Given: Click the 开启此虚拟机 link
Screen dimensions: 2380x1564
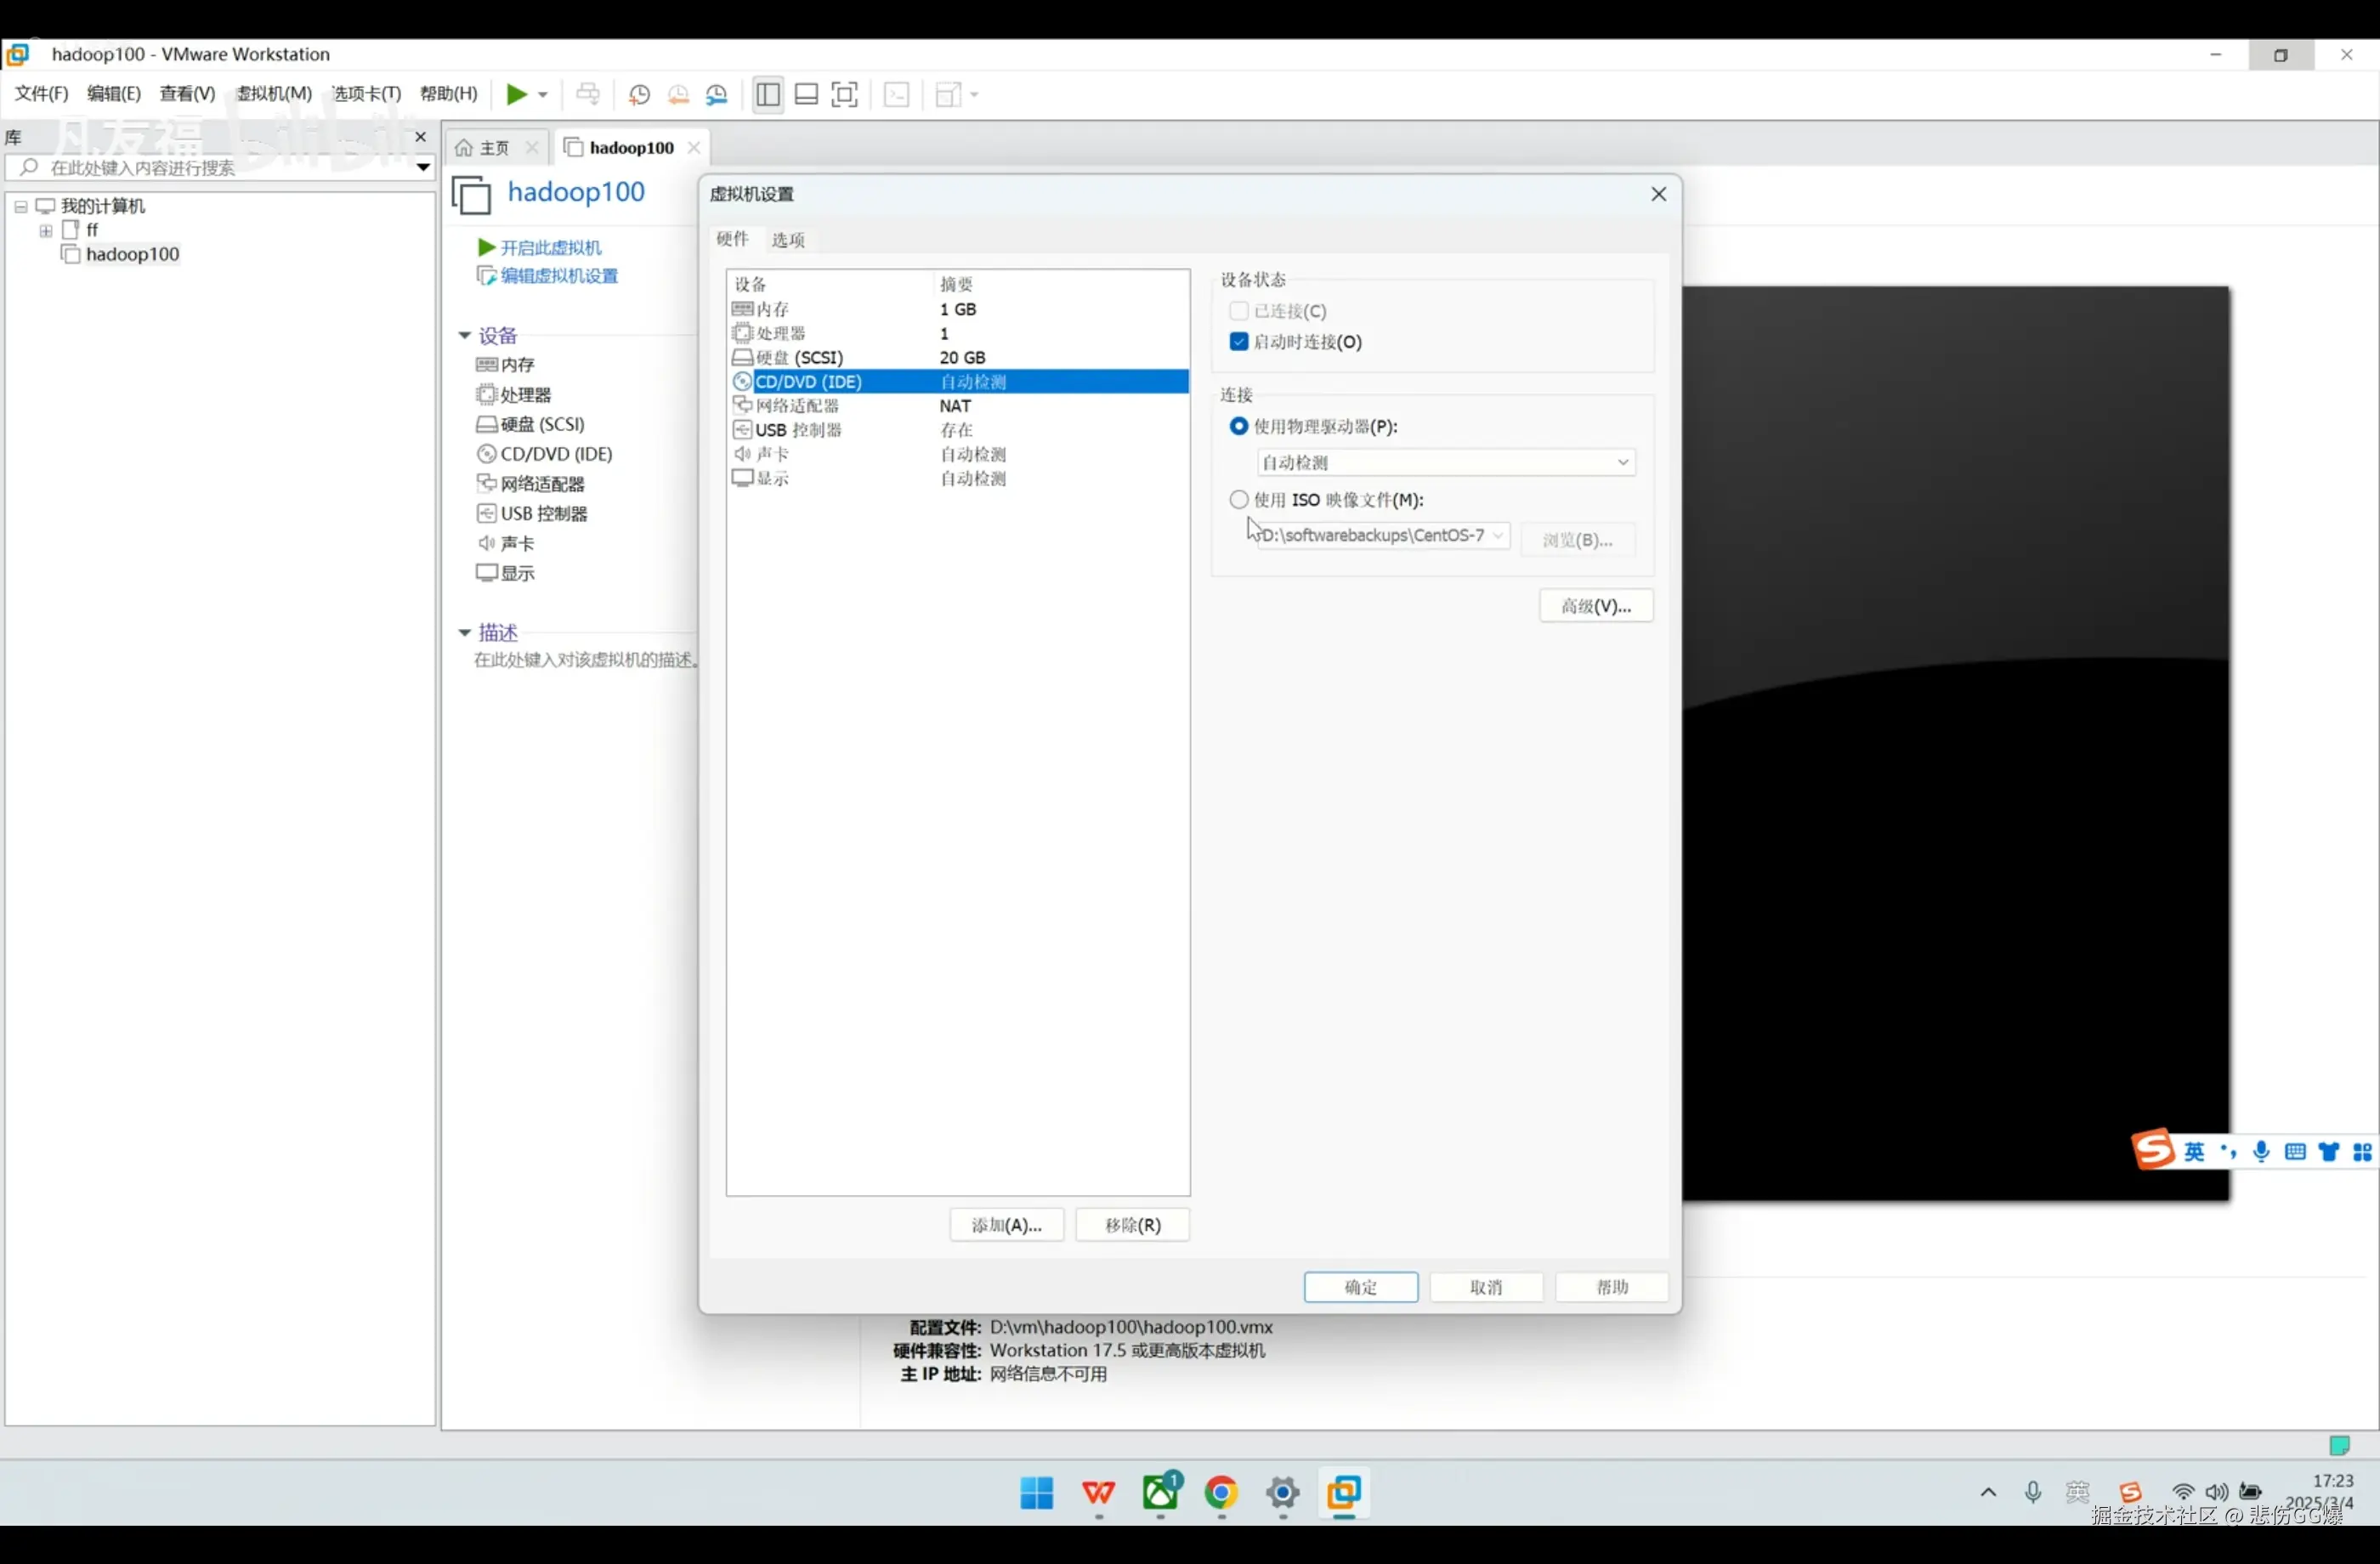Looking at the screenshot, I should click(x=550, y=247).
